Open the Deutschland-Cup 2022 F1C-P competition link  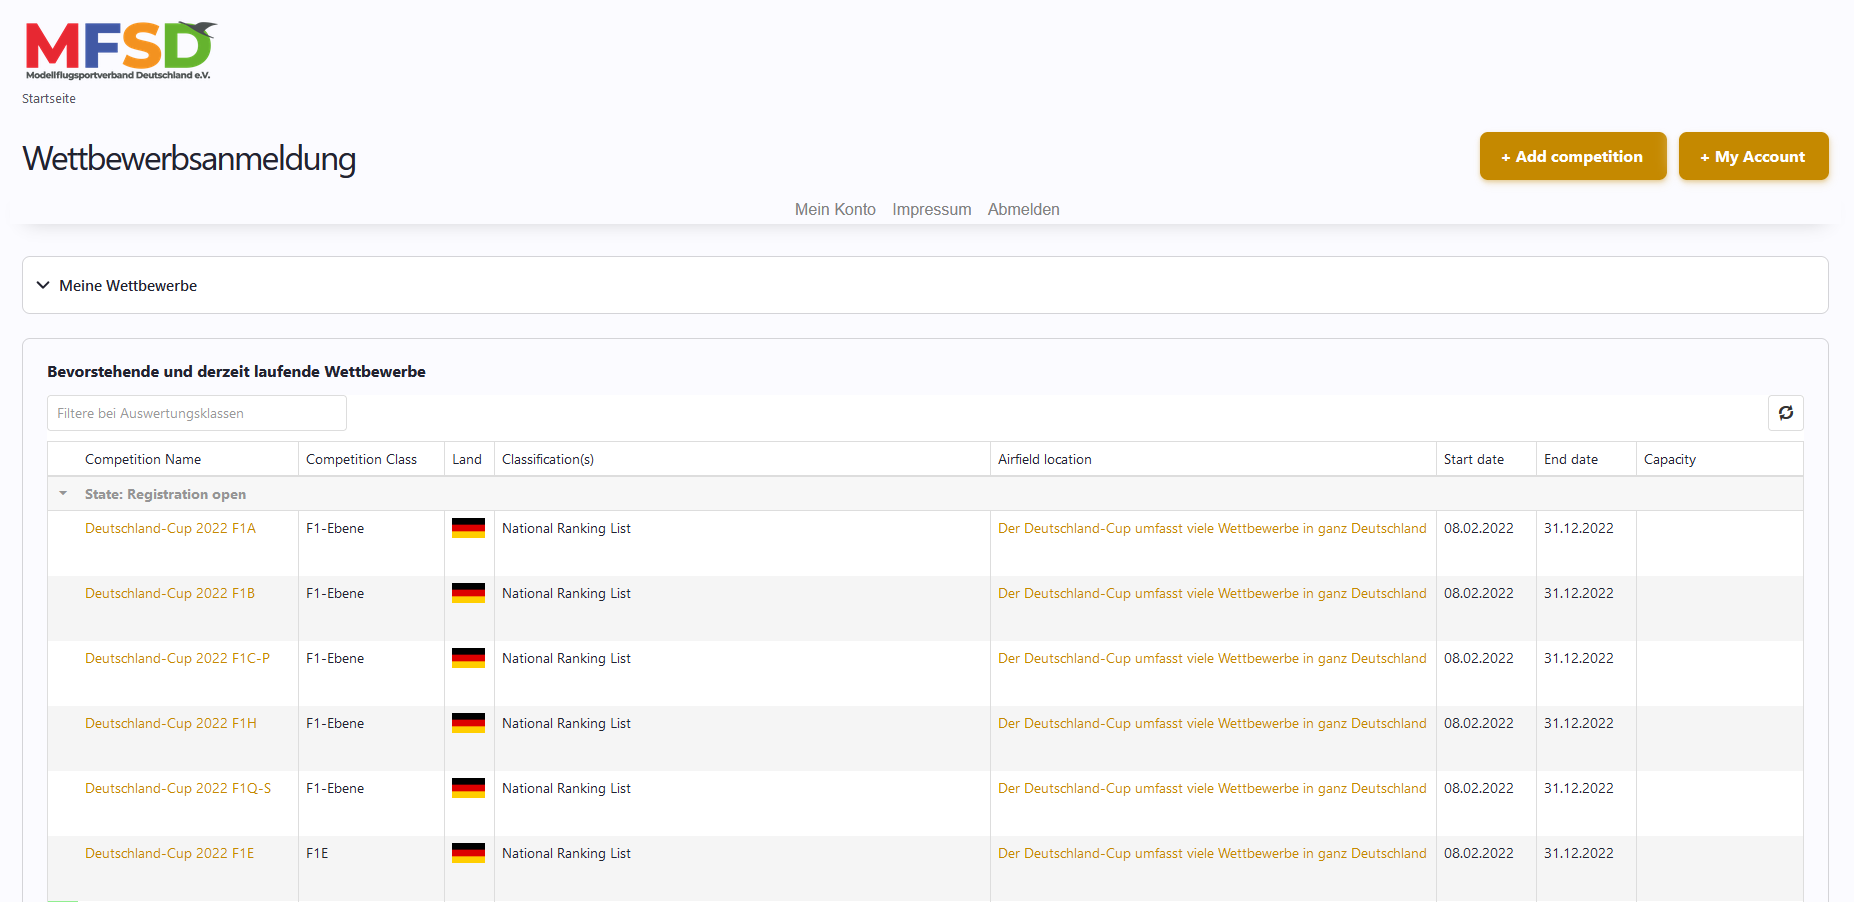[177, 658]
